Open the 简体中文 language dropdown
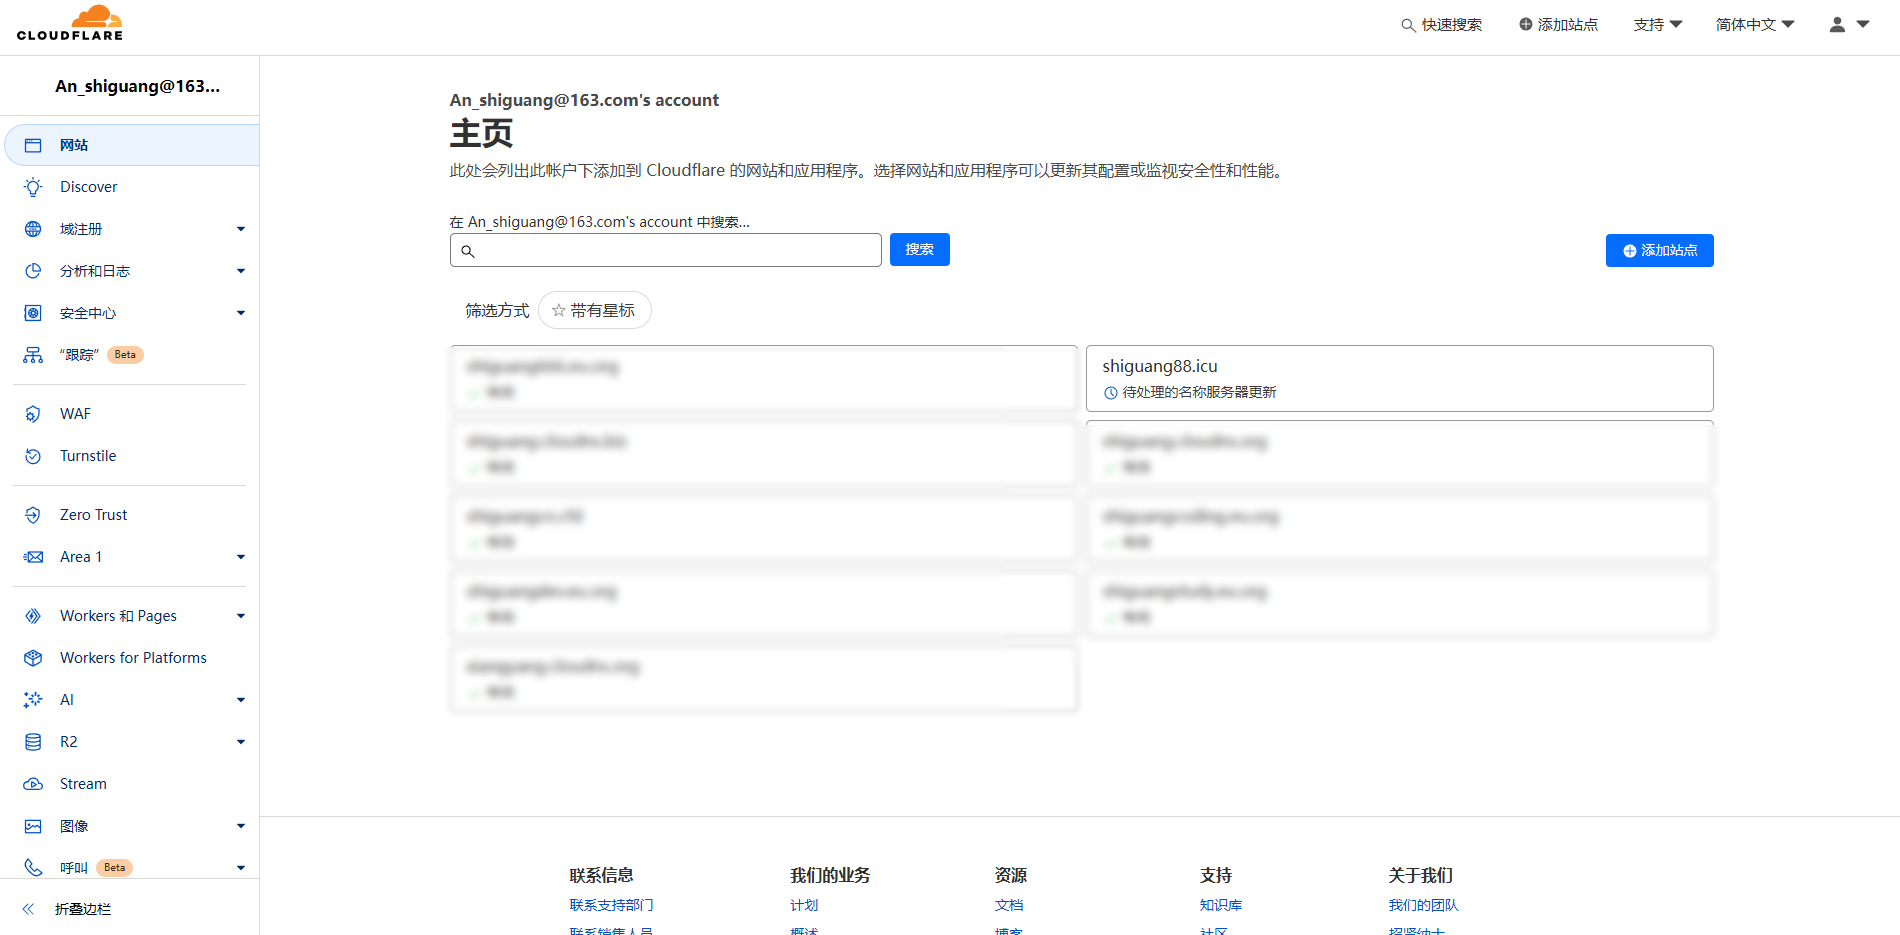Image resolution: width=1900 pixels, height=935 pixels. [1755, 25]
